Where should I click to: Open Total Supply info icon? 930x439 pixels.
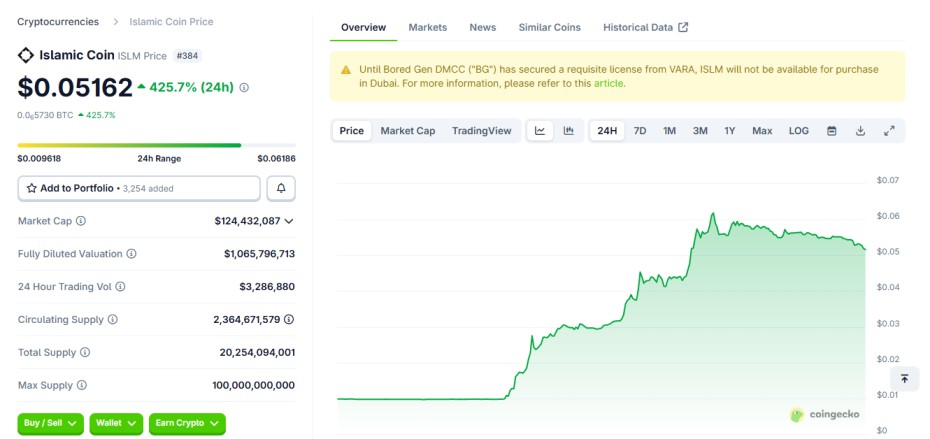85,352
